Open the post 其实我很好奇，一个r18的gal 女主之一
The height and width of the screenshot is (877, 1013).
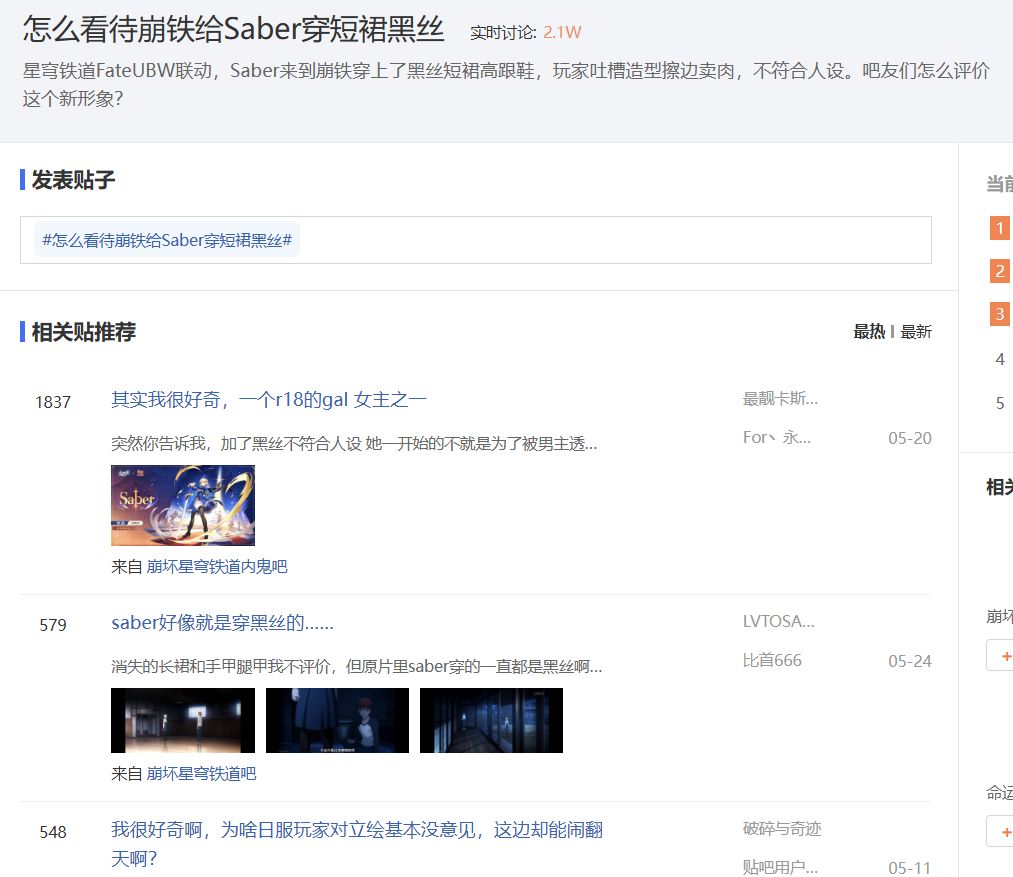point(269,399)
